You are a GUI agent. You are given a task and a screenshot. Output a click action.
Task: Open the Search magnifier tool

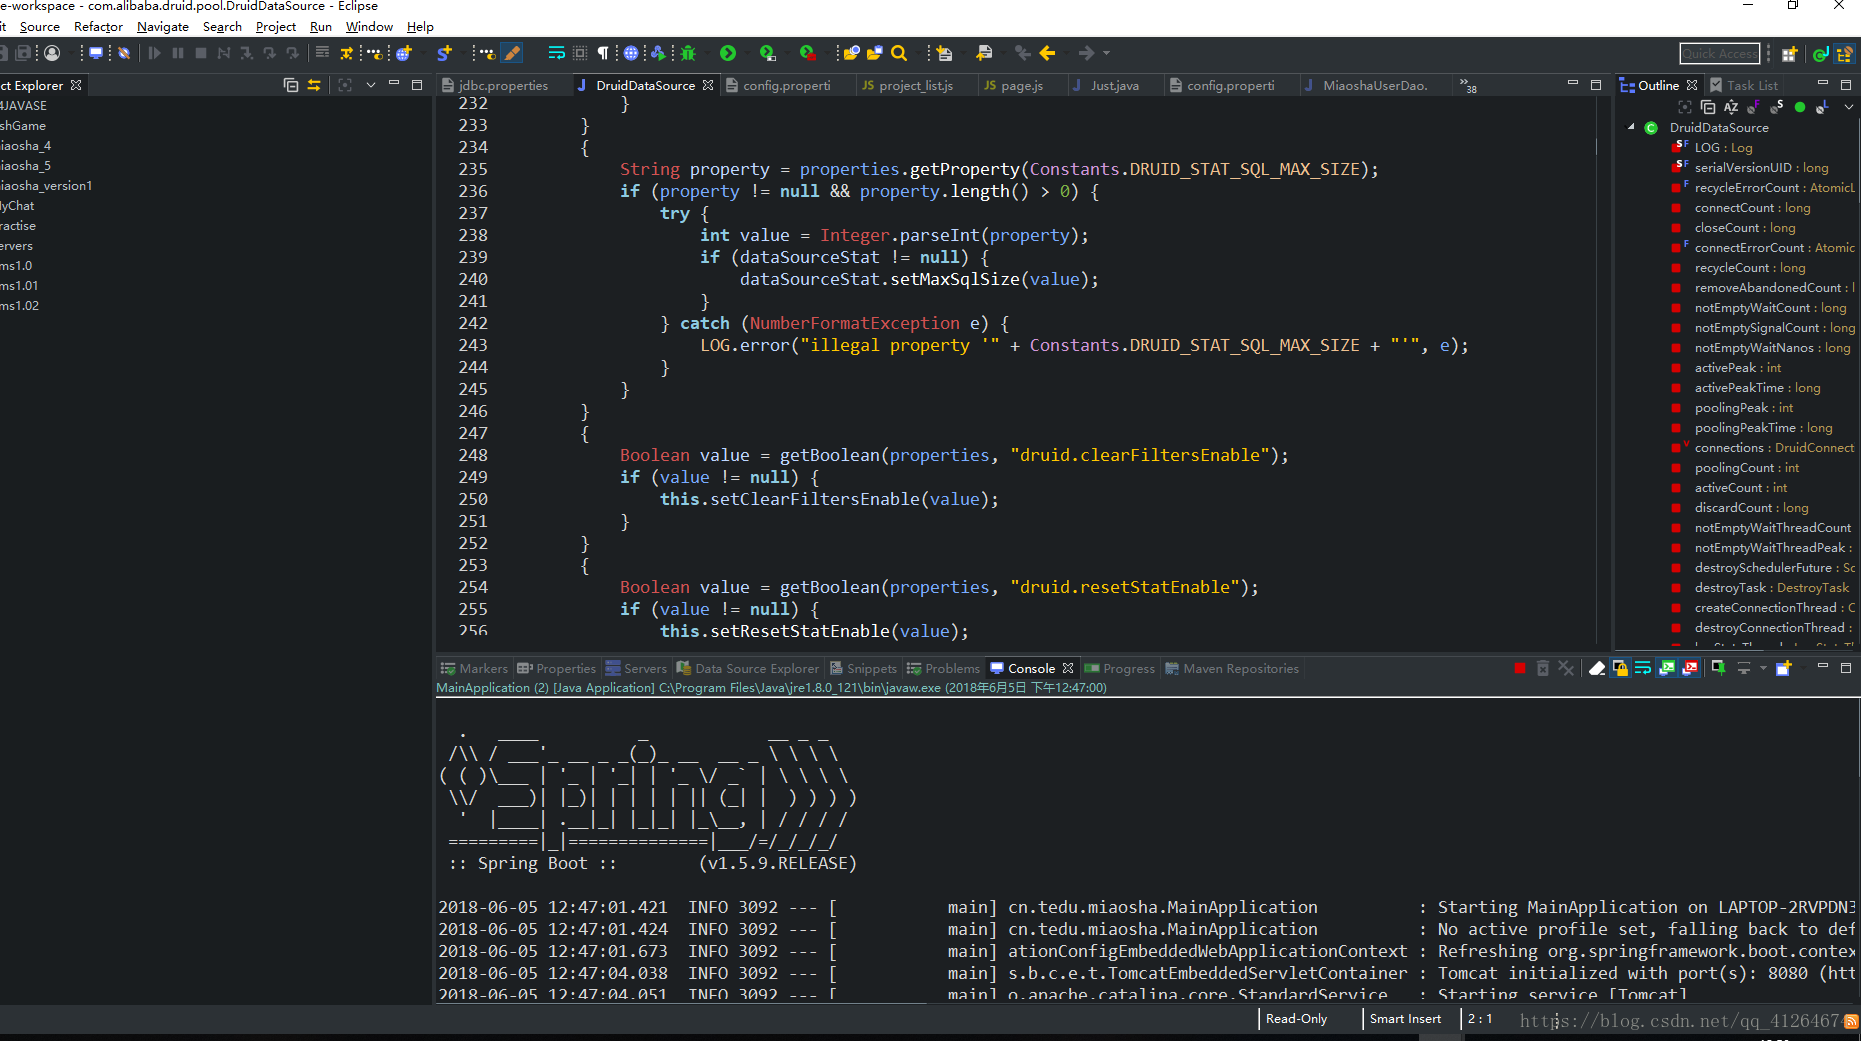tap(899, 53)
